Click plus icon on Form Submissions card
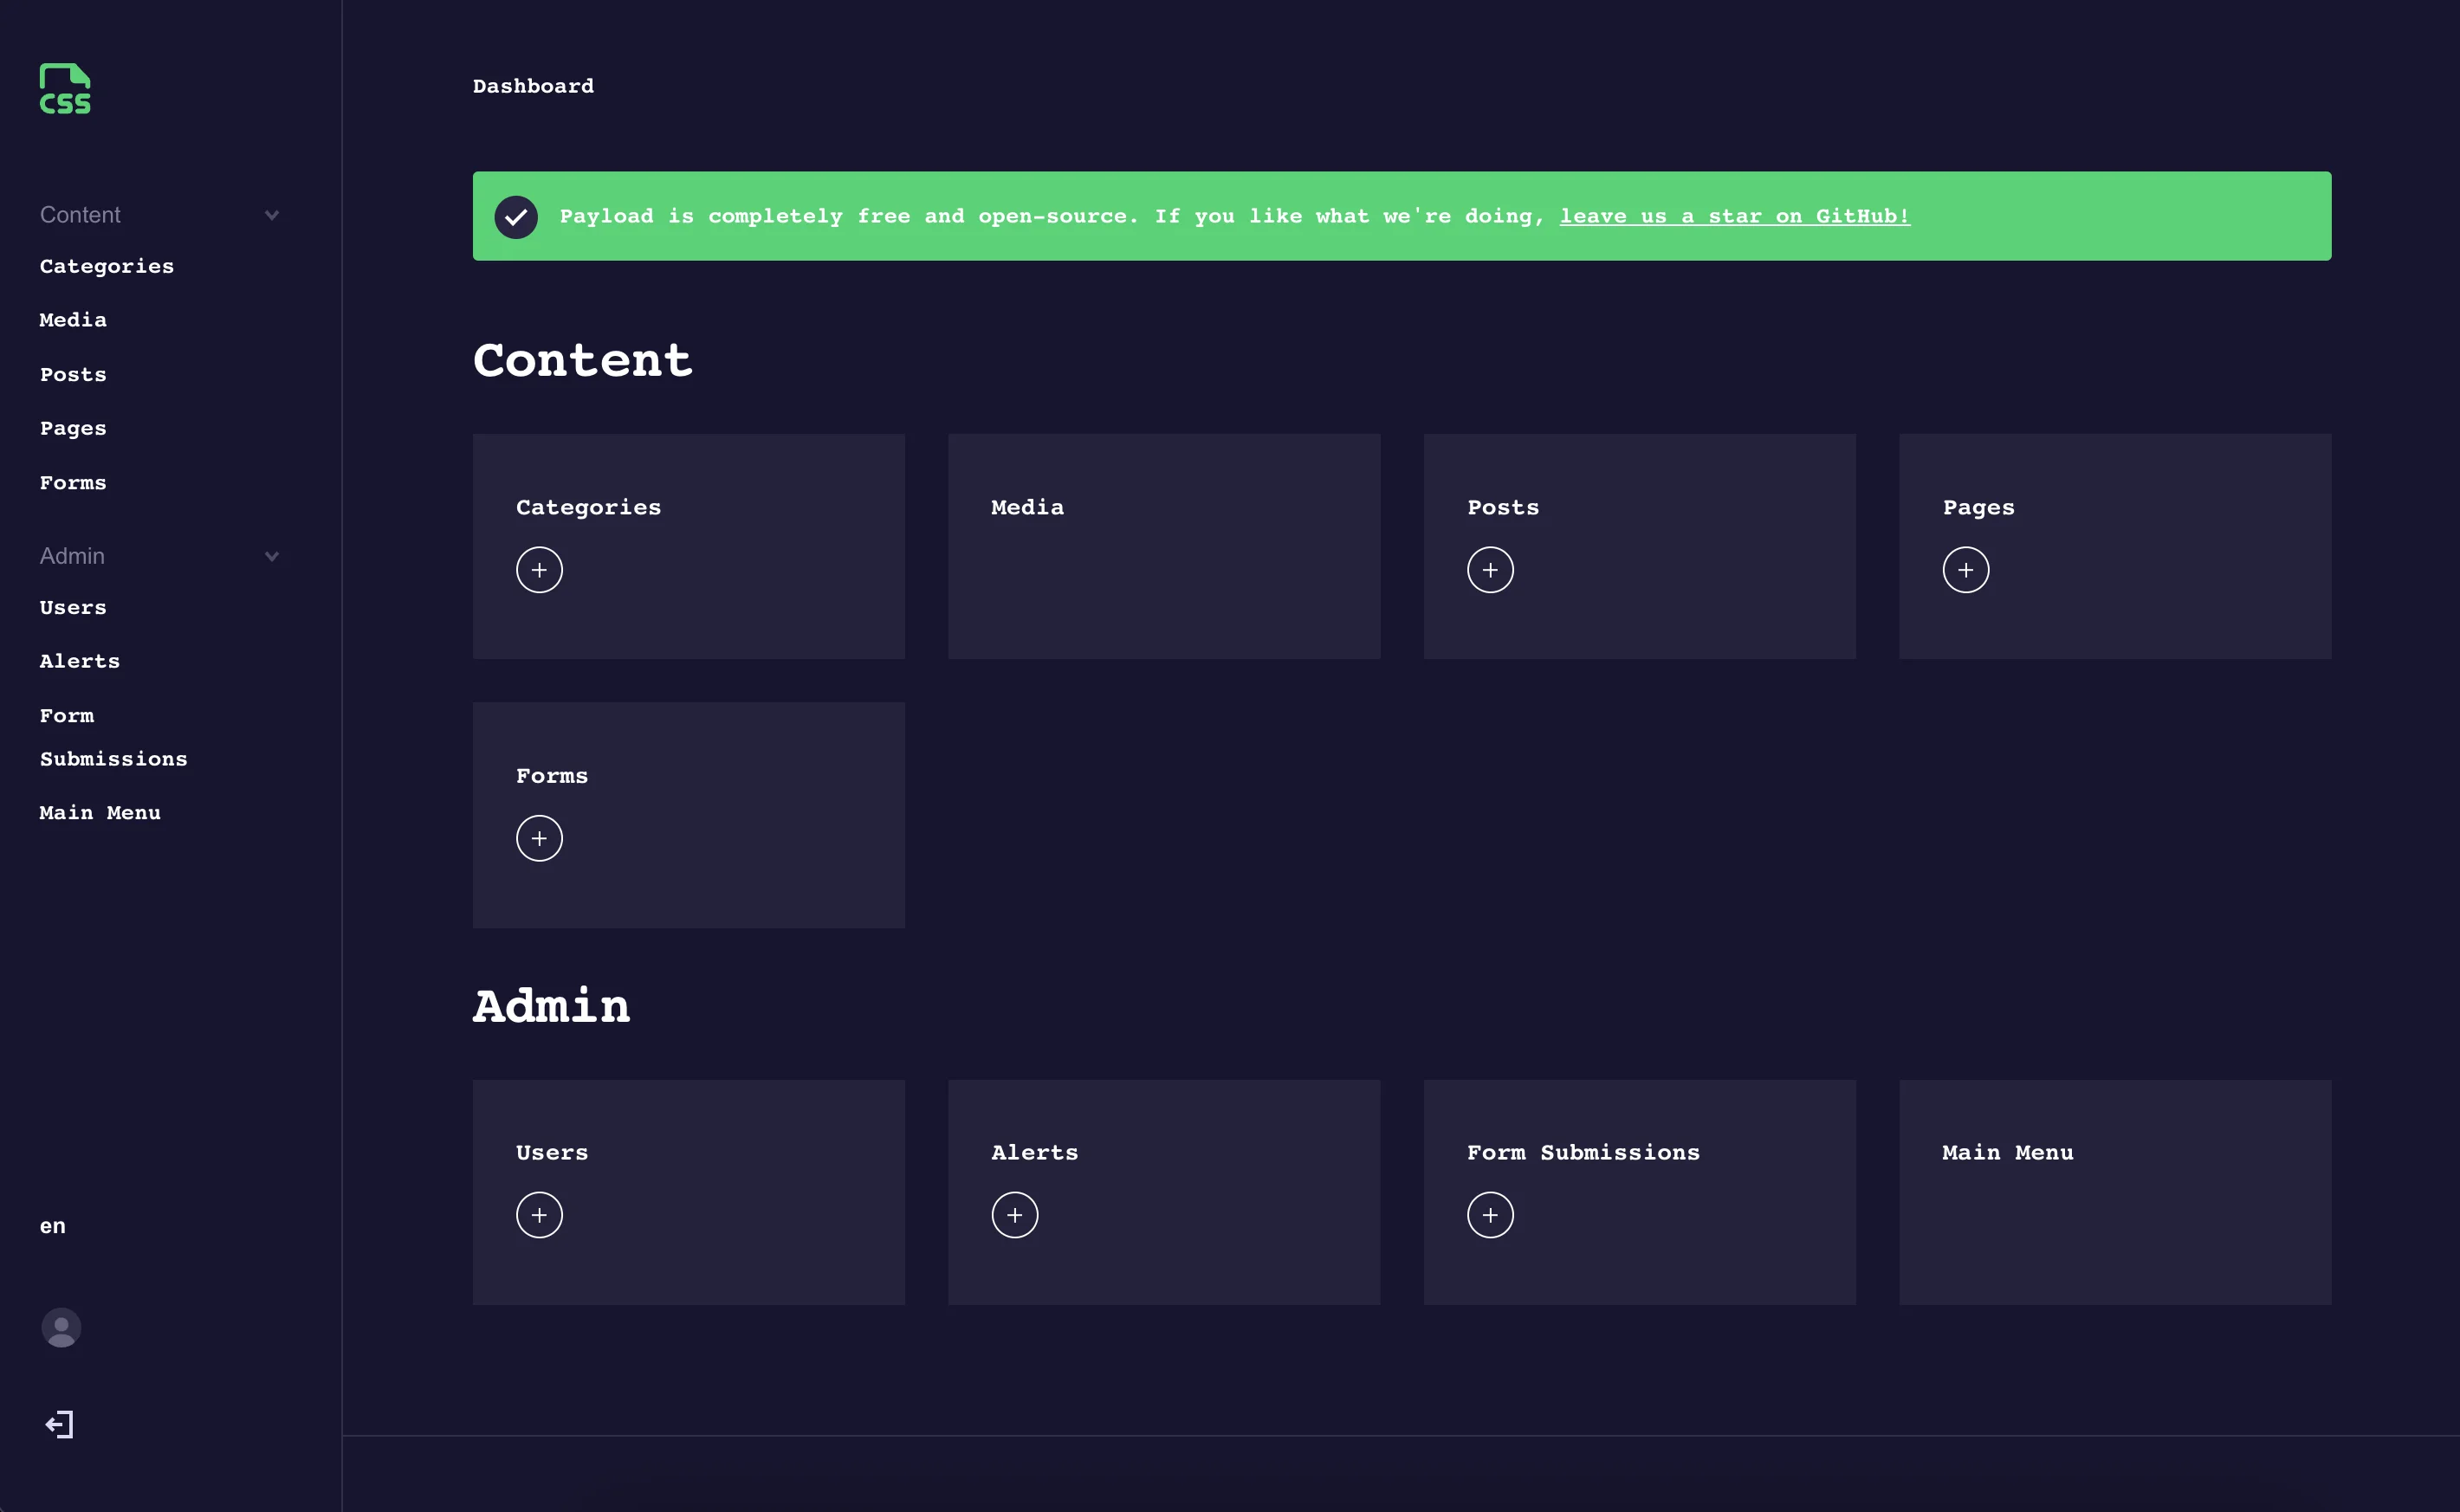This screenshot has height=1512, width=2460. click(1490, 1215)
